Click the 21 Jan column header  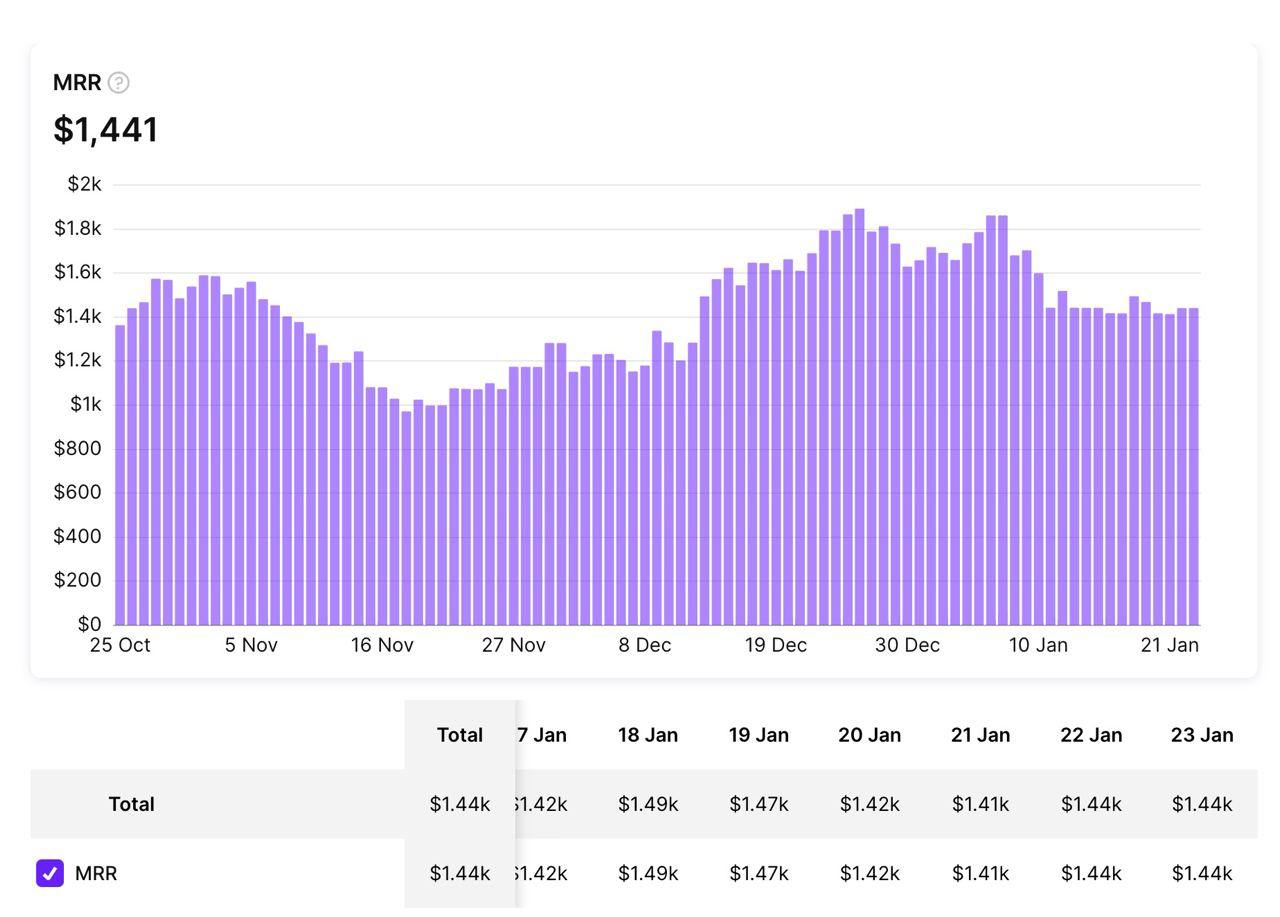pyautogui.click(x=980, y=735)
